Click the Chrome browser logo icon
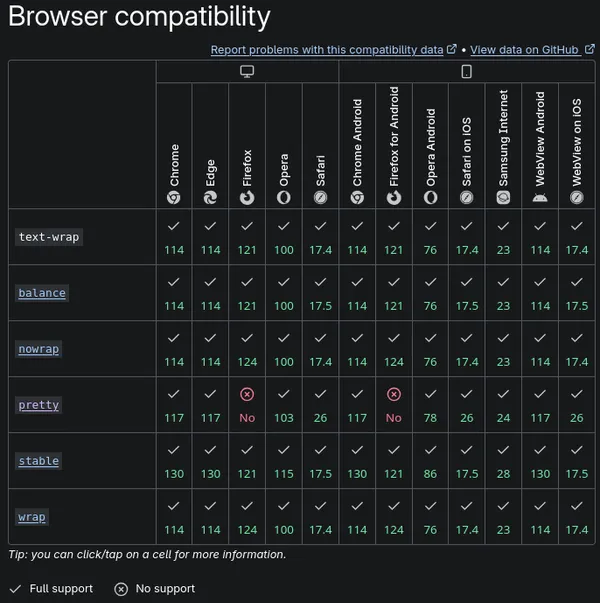600x603 pixels. click(x=174, y=198)
